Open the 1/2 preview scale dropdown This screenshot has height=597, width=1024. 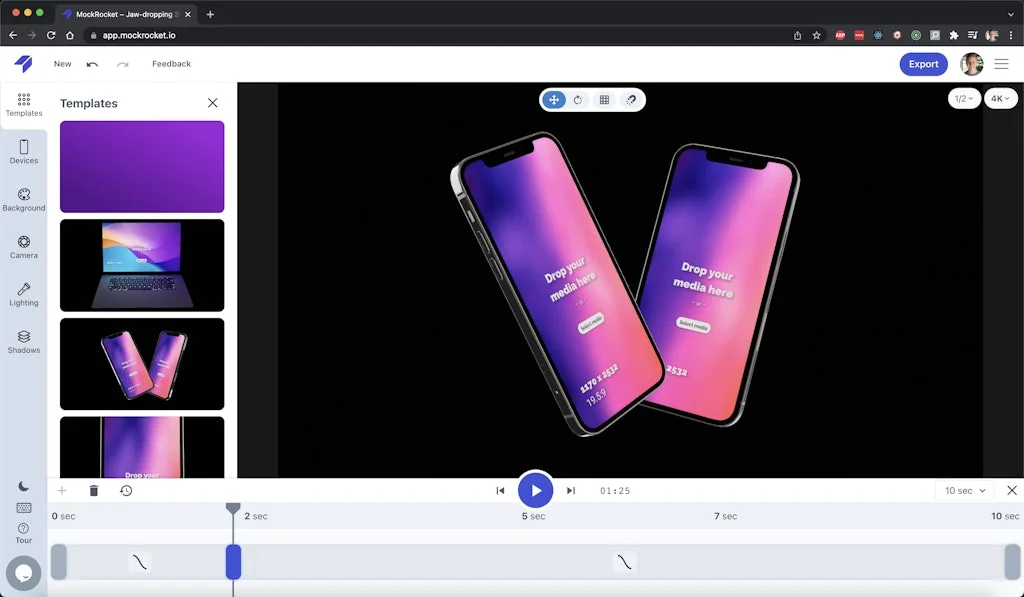click(963, 98)
